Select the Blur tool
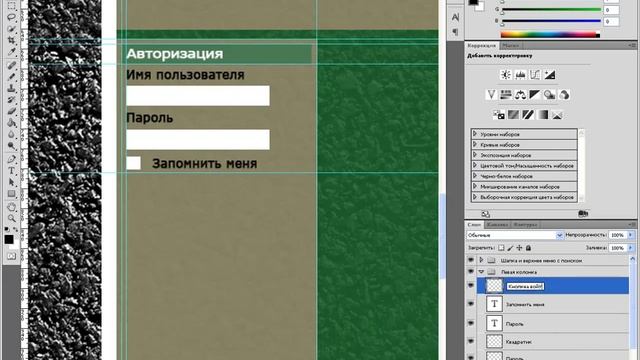This screenshot has width=640, height=360. click(11, 135)
